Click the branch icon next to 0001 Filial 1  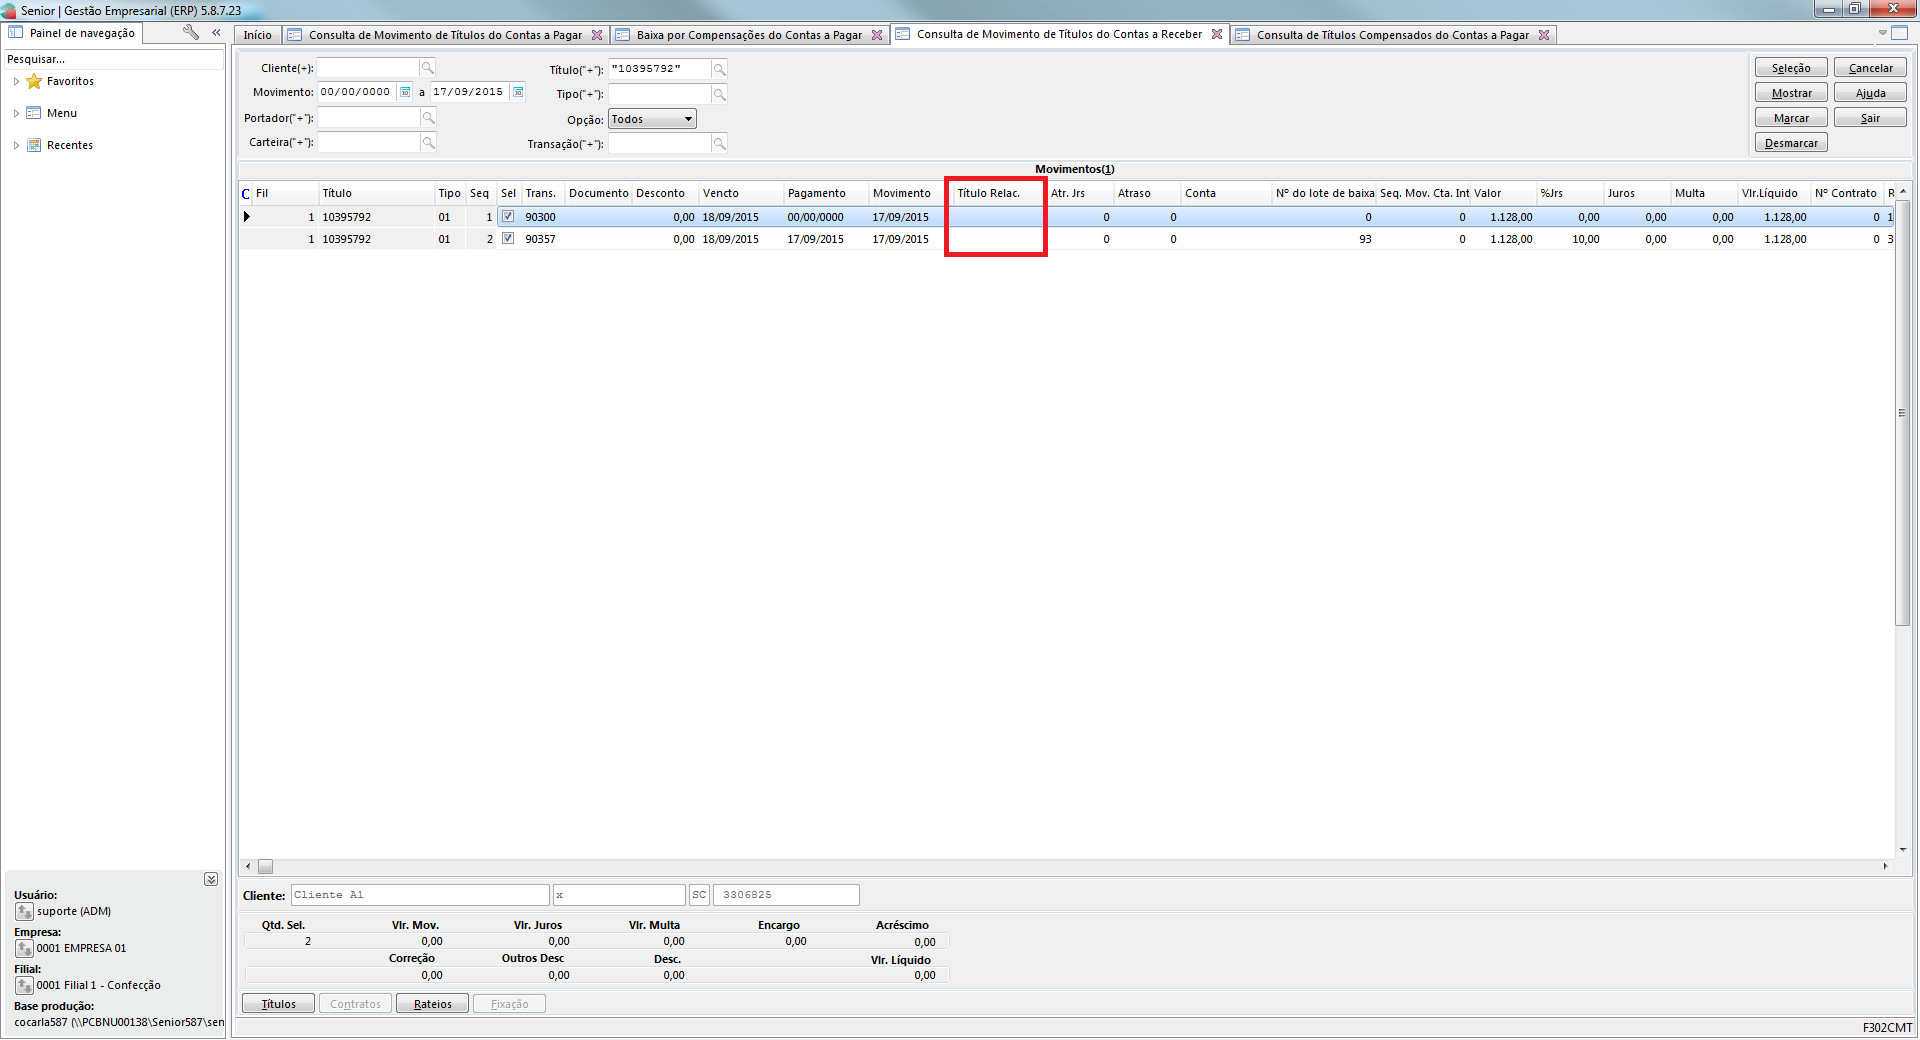pyautogui.click(x=24, y=985)
